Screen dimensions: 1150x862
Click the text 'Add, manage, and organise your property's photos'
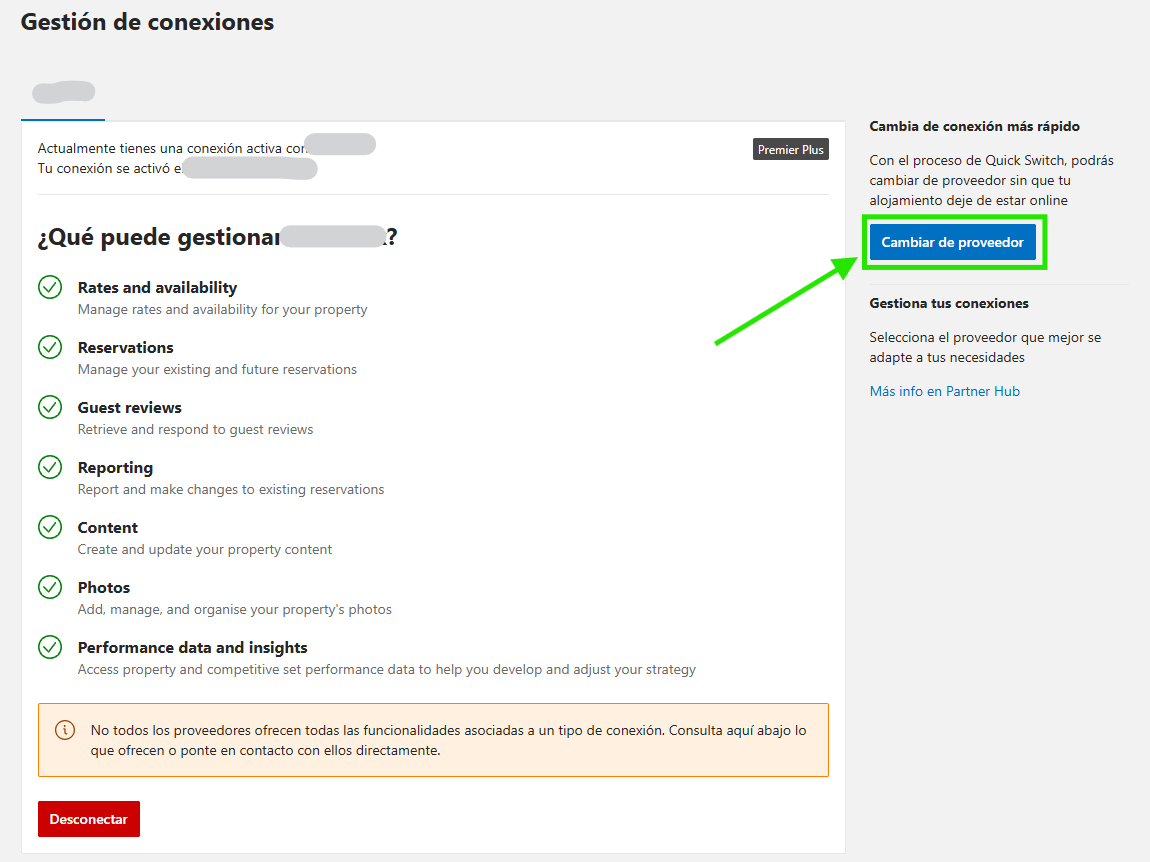pos(235,610)
